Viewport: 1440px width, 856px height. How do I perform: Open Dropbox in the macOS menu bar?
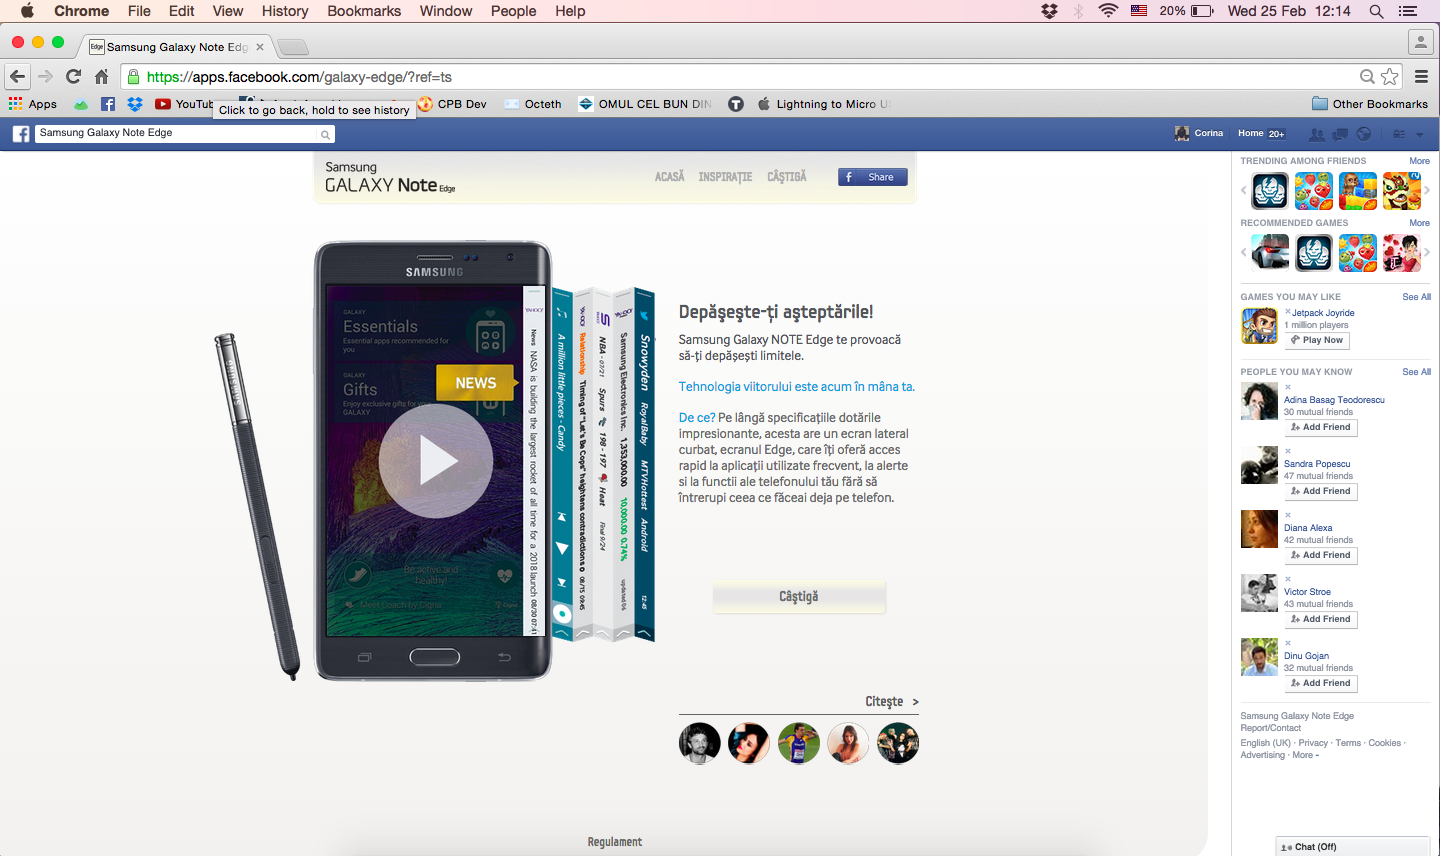(1049, 11)
